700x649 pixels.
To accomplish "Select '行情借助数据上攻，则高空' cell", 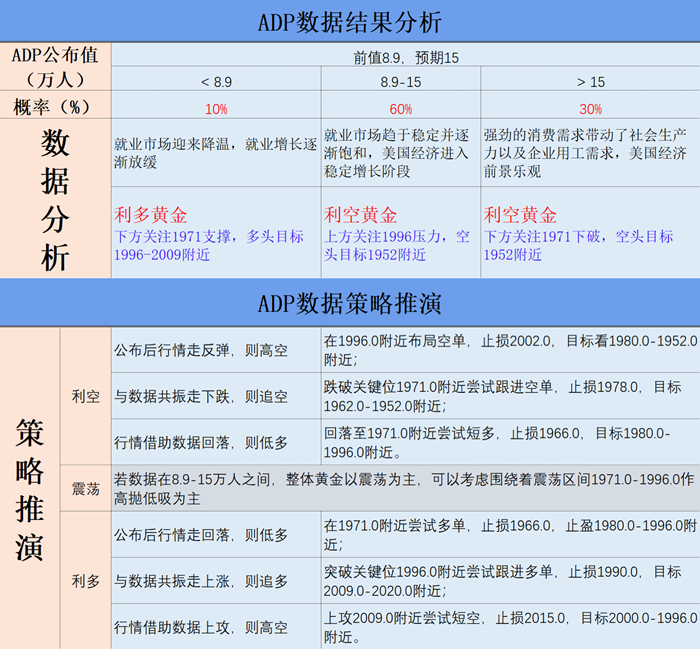I will point(216,627).
